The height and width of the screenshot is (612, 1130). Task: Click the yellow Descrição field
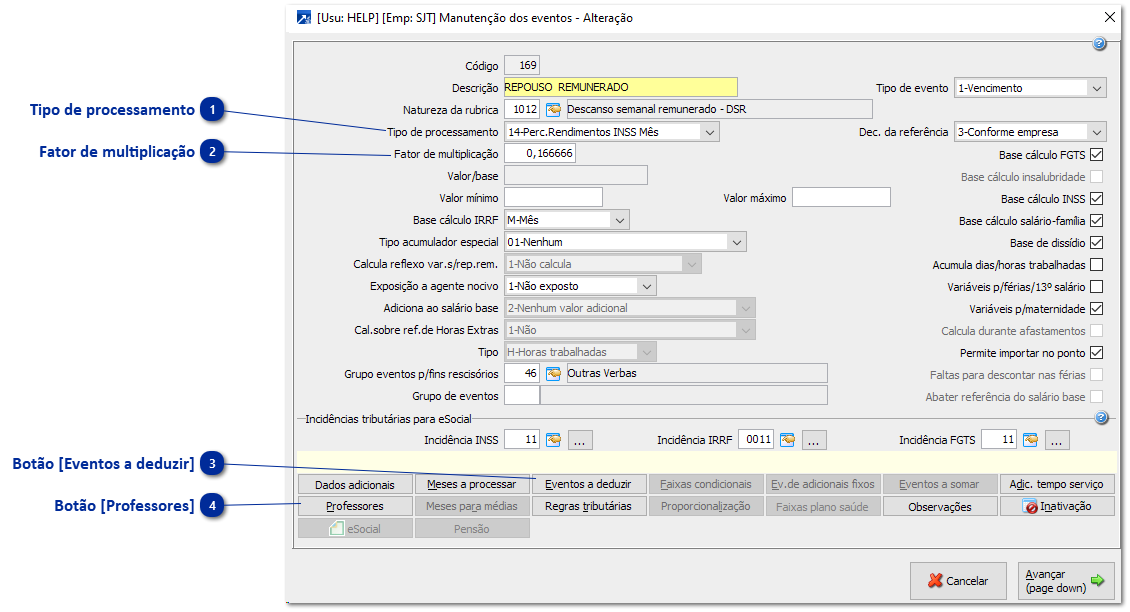click(x=620, y=87)
